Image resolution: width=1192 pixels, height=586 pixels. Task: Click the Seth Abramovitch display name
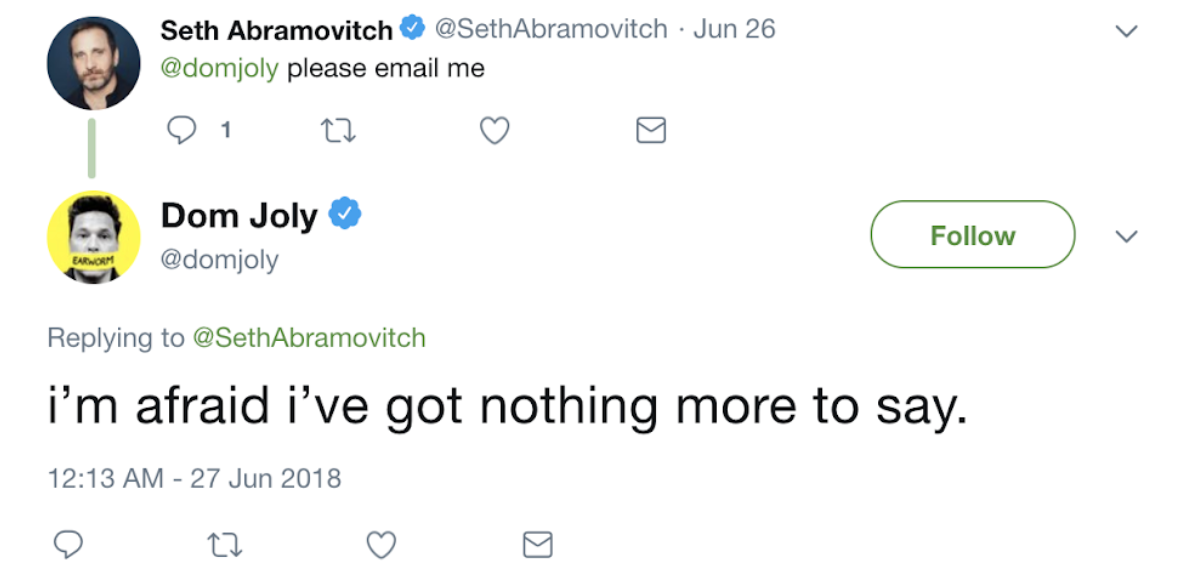click(x=276, y=30)
